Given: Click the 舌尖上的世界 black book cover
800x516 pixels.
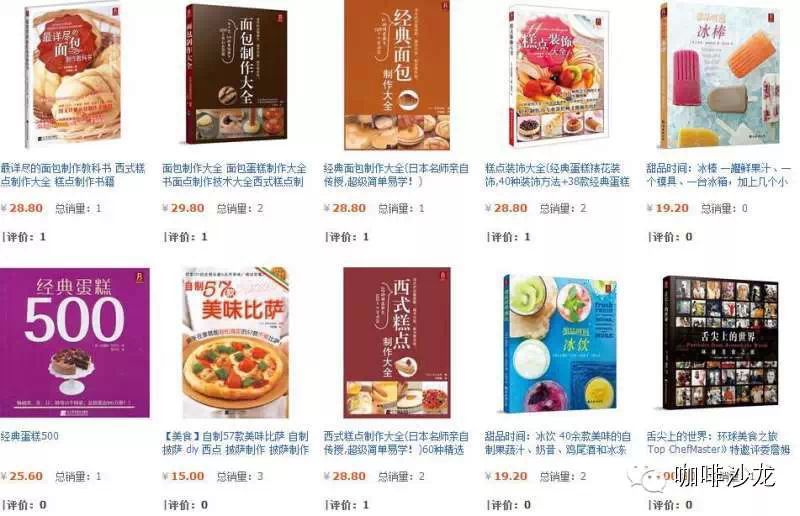Looking at the screenshot, I should [x=720, y=342].
